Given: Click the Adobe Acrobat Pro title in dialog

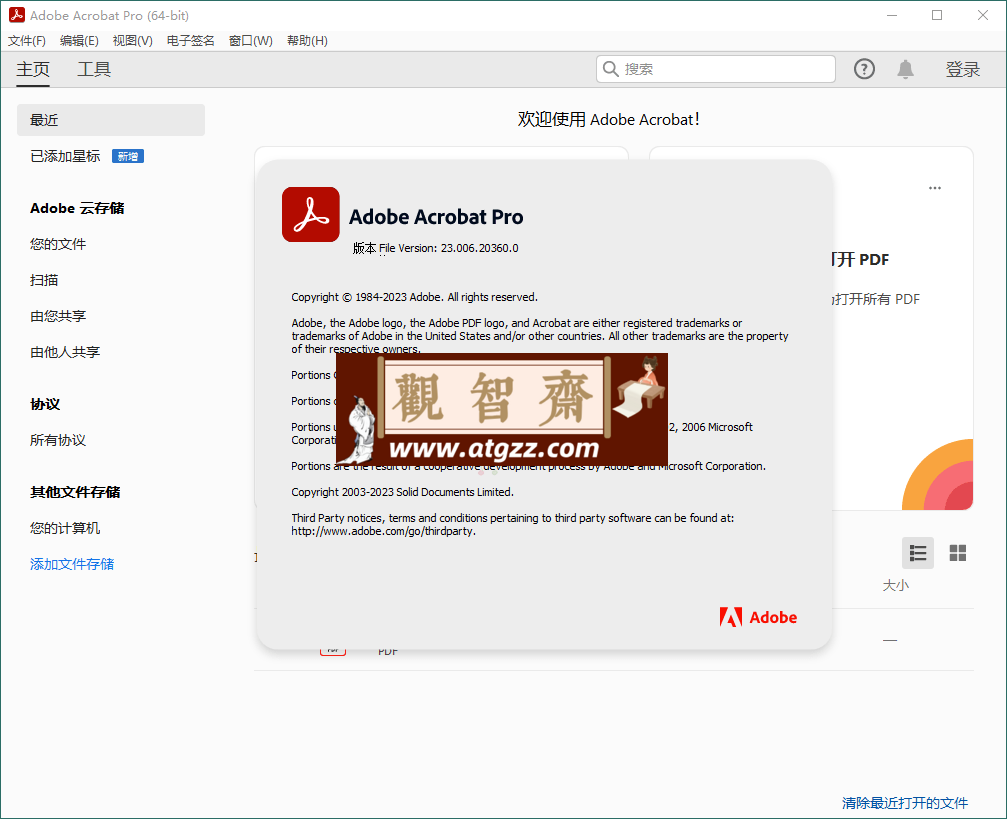Looking at the screenshot, I should [436, 217].
